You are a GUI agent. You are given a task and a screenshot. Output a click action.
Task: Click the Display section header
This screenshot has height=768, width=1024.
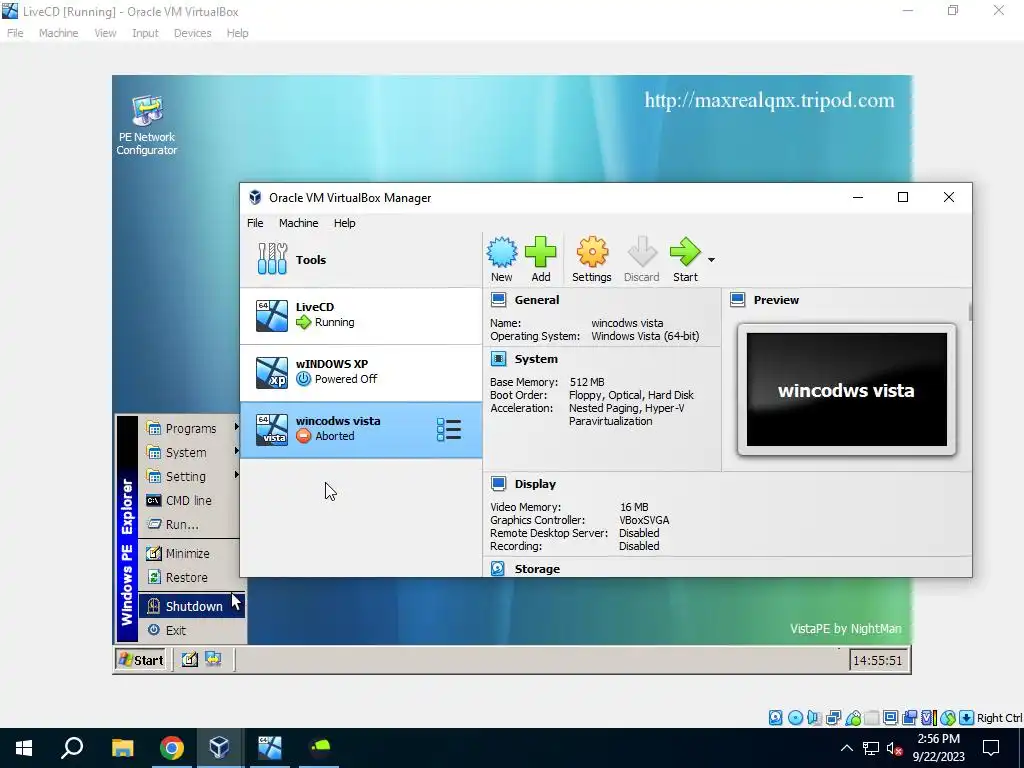(535, 485)
